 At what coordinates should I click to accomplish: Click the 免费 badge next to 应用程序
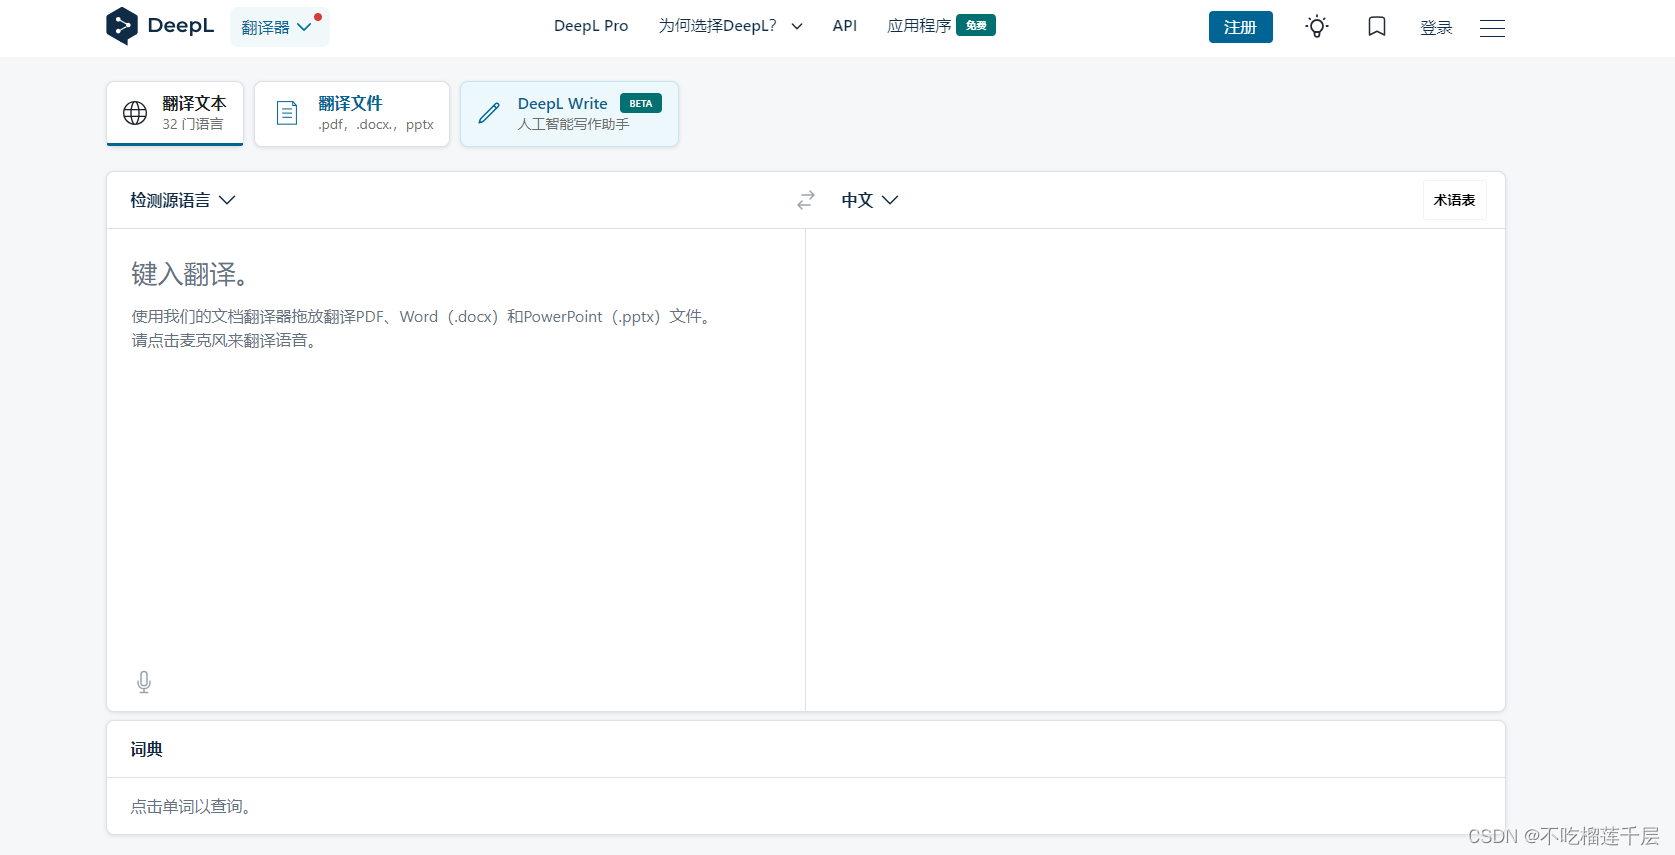(x=976, y=25)
